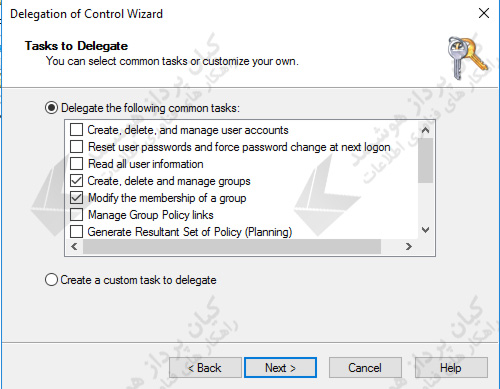The image size is (500, 389).
Task: Click the horizontal scroll left arrow
Action: click(x=74, y=247)
